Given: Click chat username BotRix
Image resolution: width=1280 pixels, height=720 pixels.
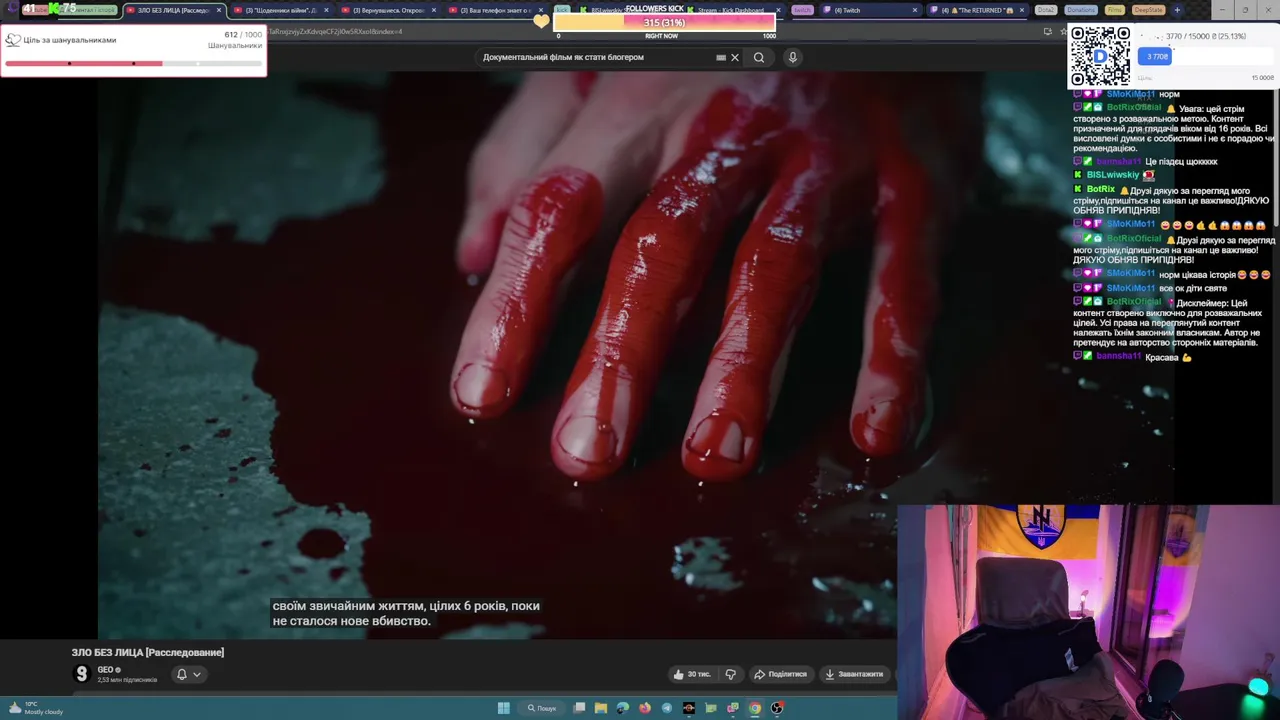Looking at the screenshot, I should [1100, 189].
